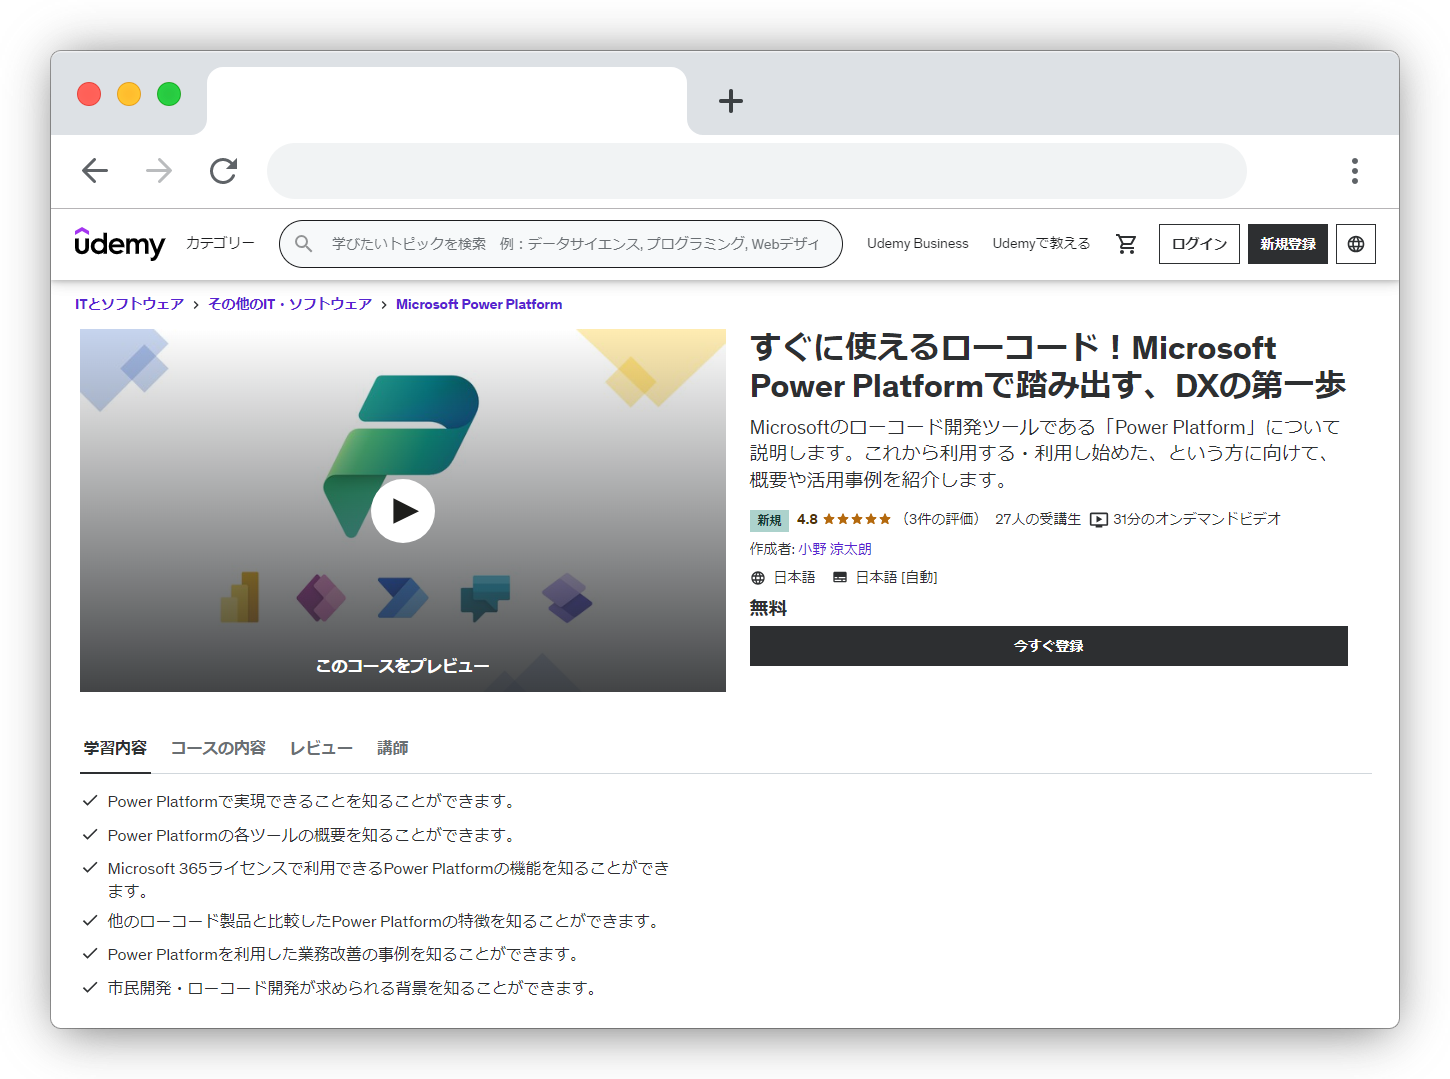1450x1079 pixels.
Task: Click the Power Virtual Agents icon in the preview
Action: [x=485, y=598]
